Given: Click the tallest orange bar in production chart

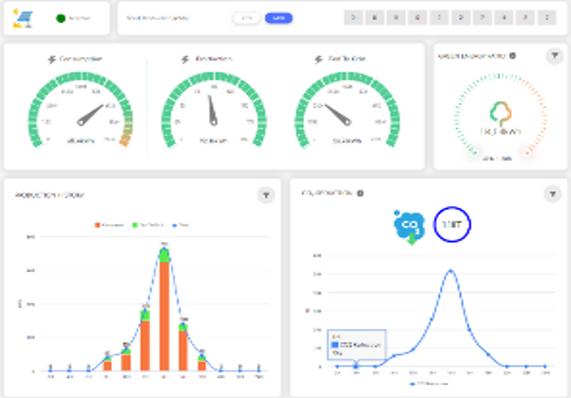Looking at the screenshot, I should click(x=165, y=316).
